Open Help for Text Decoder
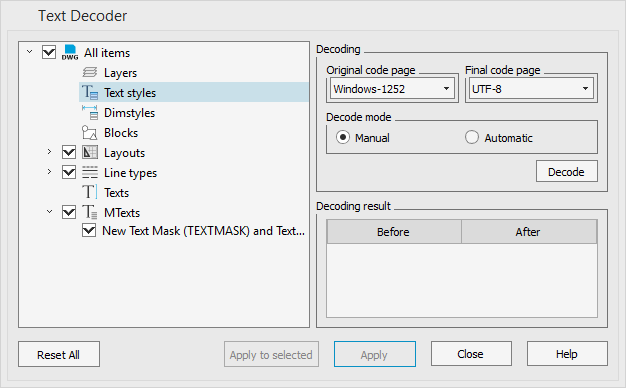 point(567,354)
